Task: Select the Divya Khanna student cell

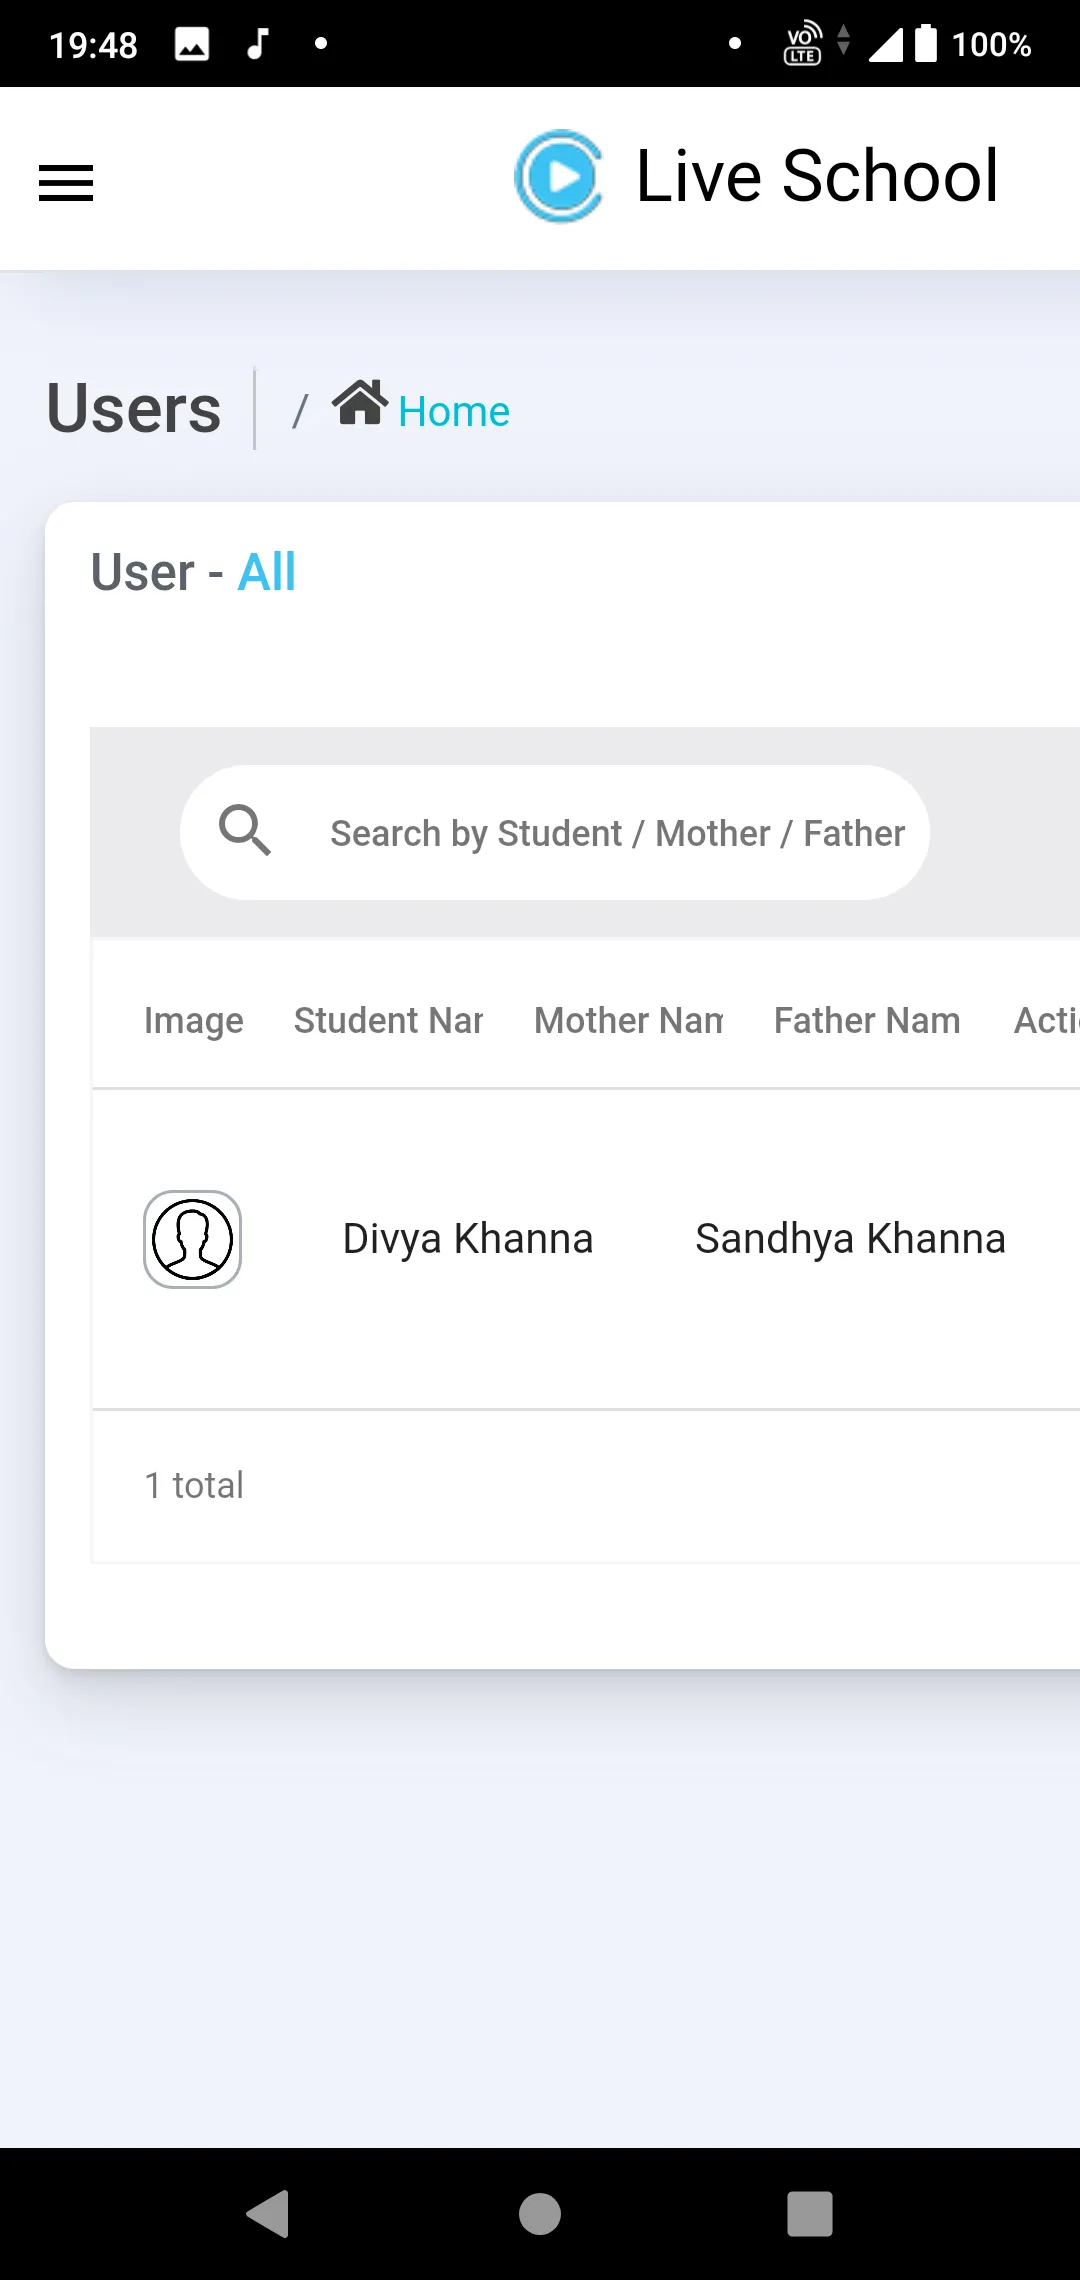Action: [468, 1239]
